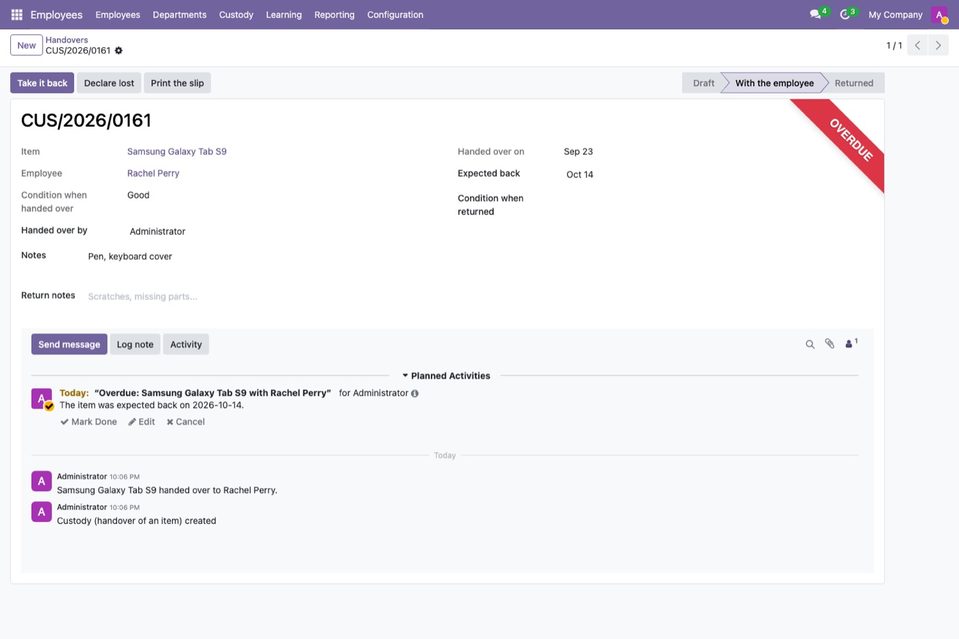Open the Learning menu

(x=284, y=15)
